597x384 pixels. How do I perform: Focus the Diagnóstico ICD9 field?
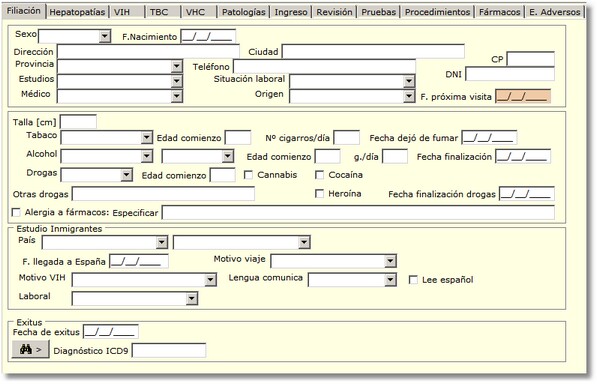point(169,350)
